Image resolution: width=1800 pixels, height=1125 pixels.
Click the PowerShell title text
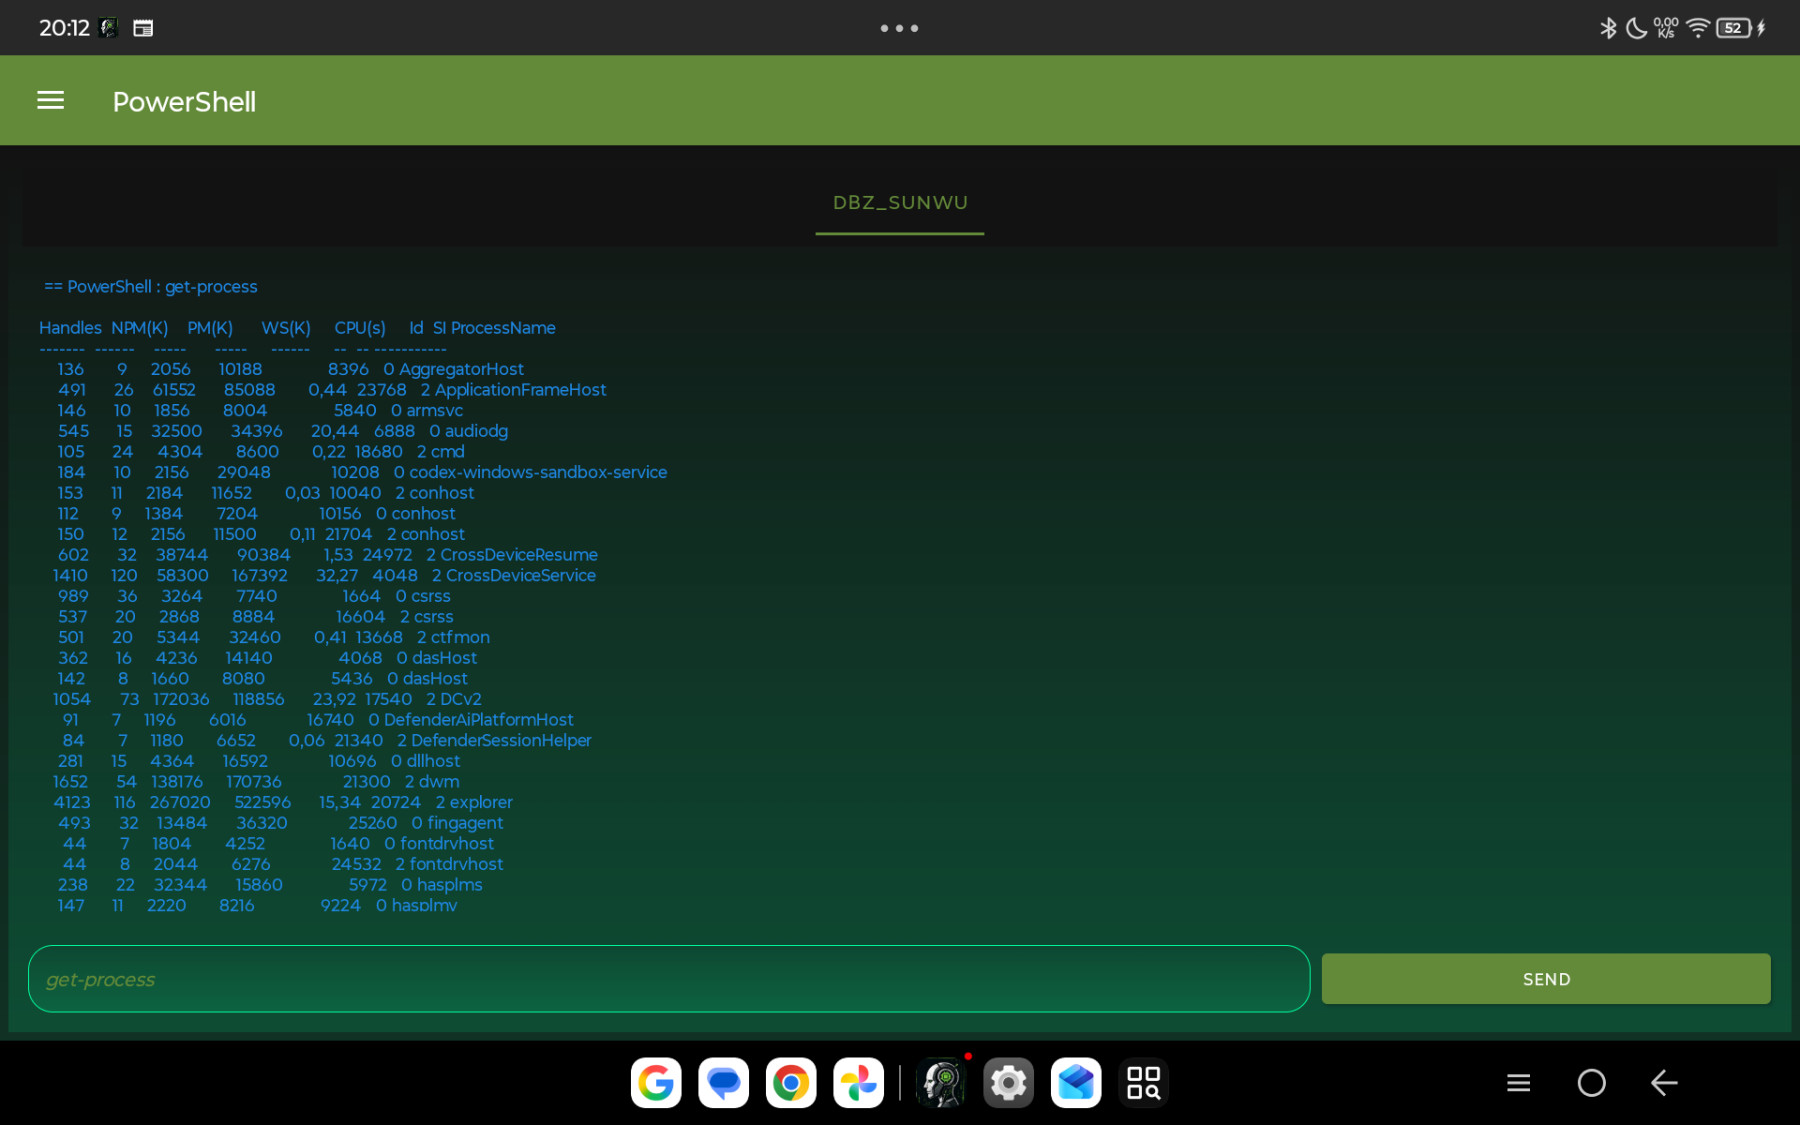[x=184, y=102]
